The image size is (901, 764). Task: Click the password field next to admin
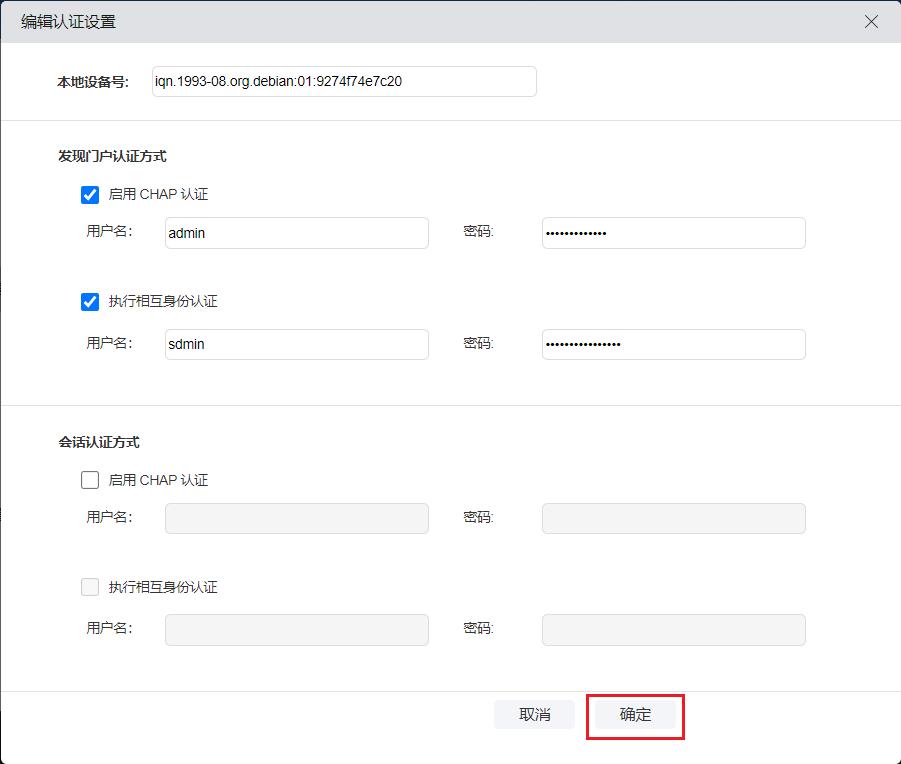coord(673,233)
